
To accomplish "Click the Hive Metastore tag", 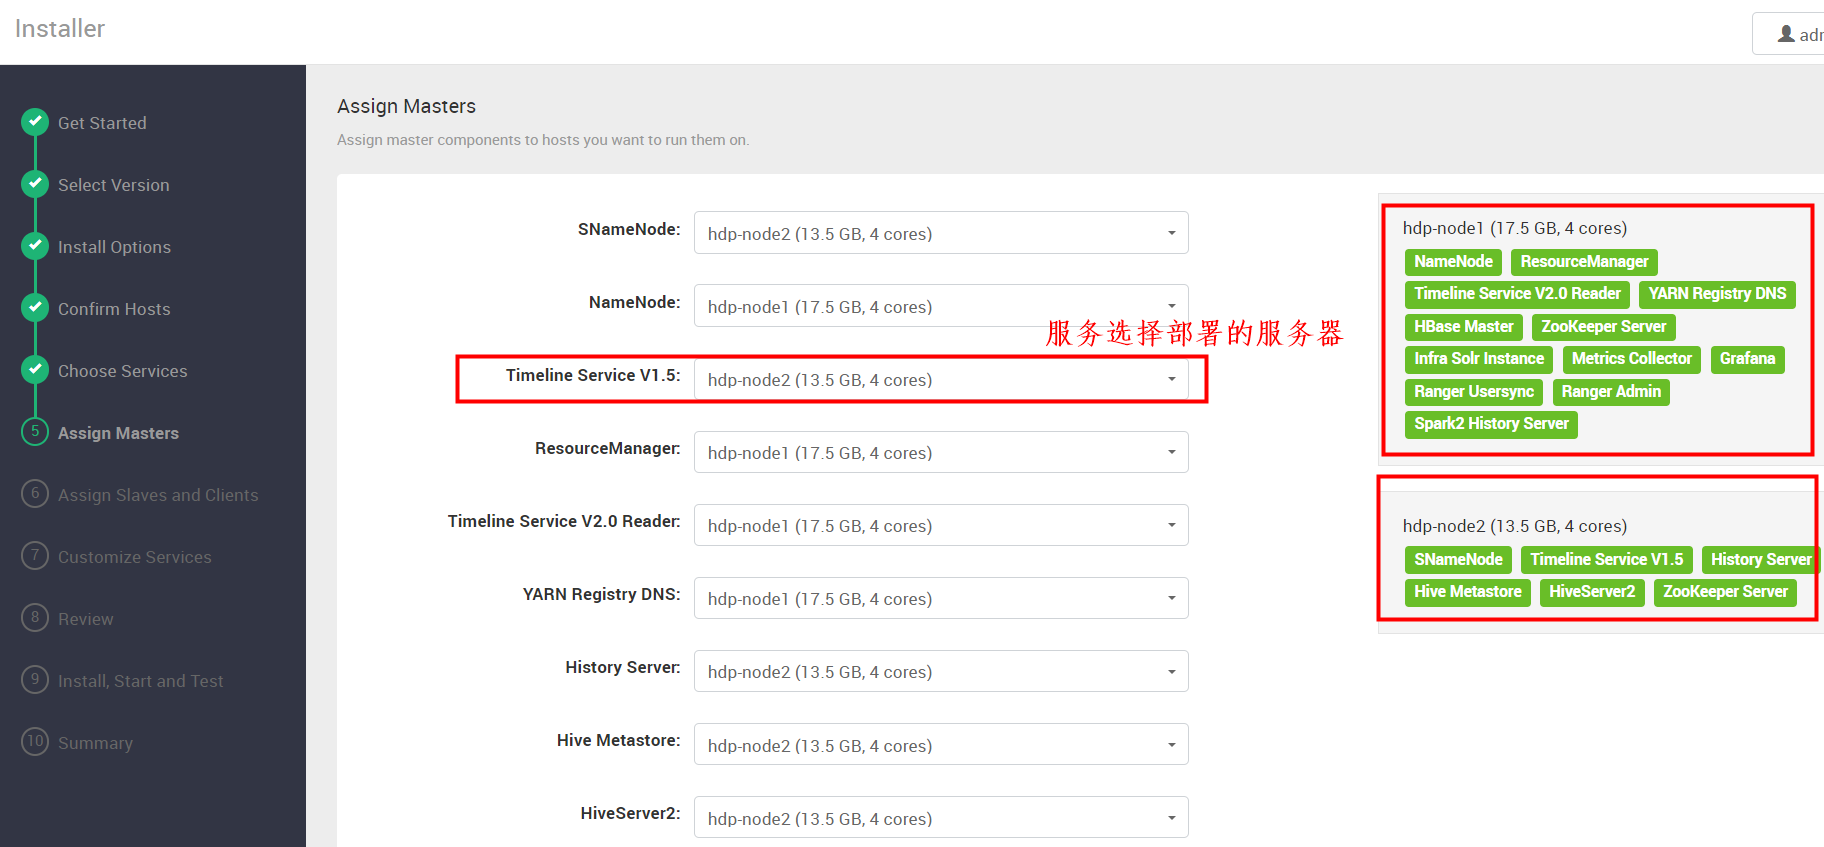I will pos(1468,592).
